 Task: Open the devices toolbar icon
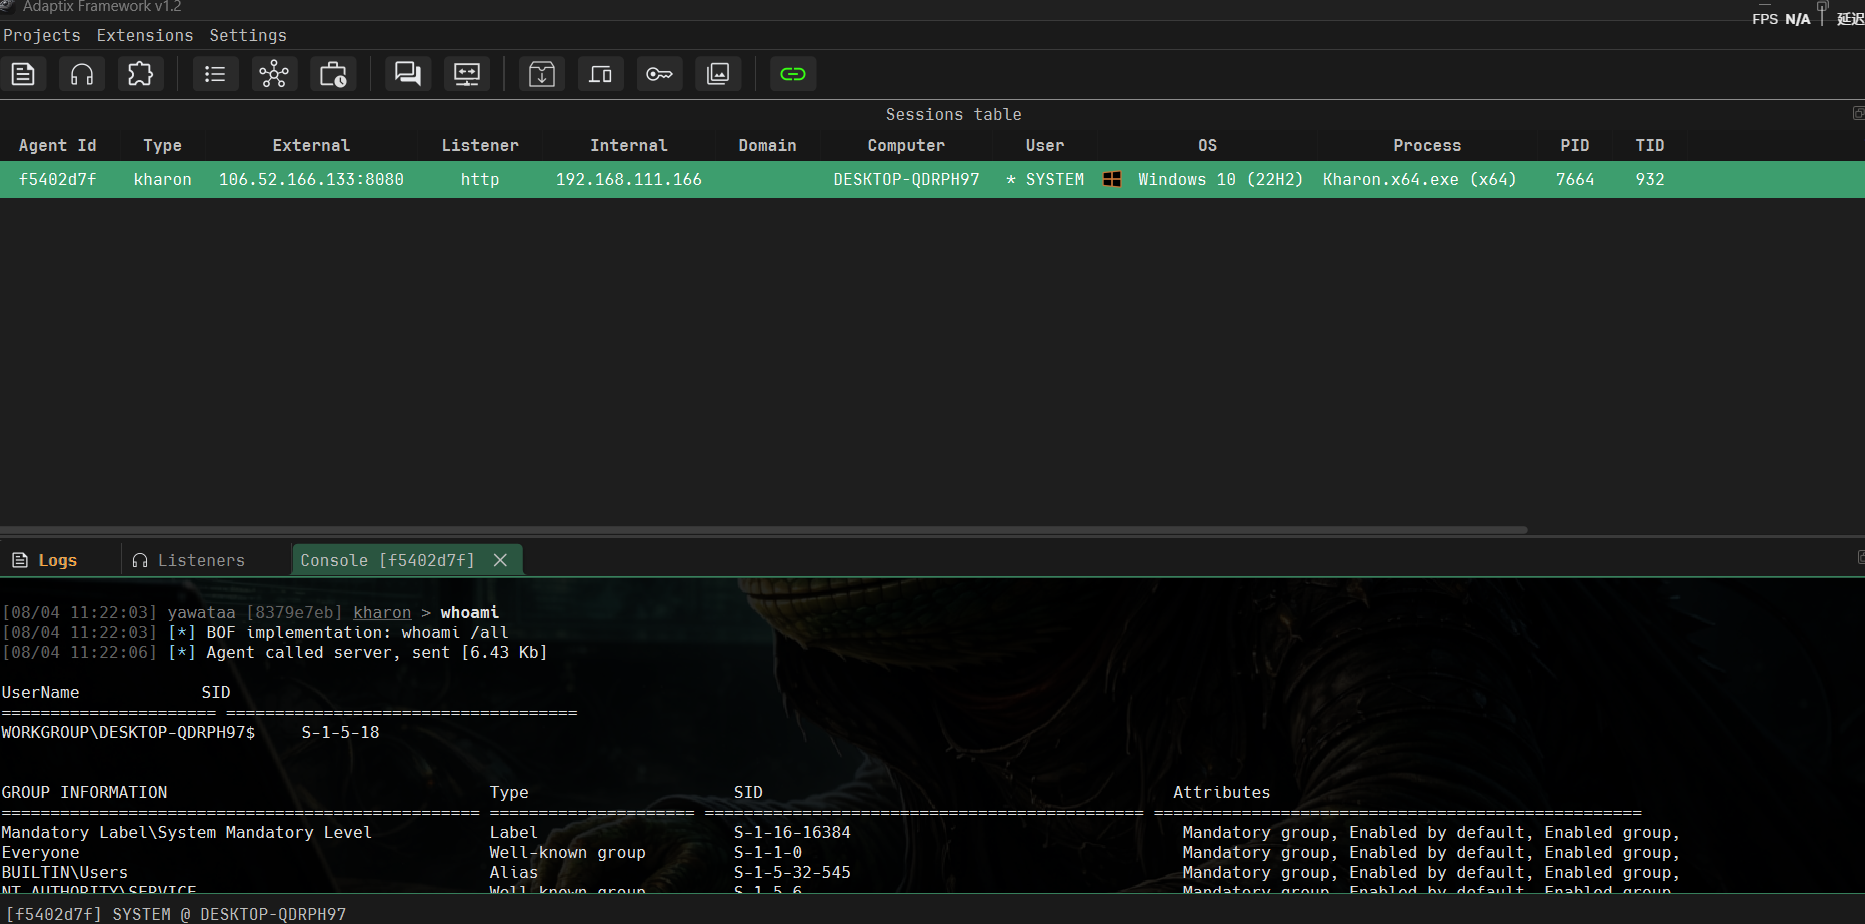tap(600, 74)
